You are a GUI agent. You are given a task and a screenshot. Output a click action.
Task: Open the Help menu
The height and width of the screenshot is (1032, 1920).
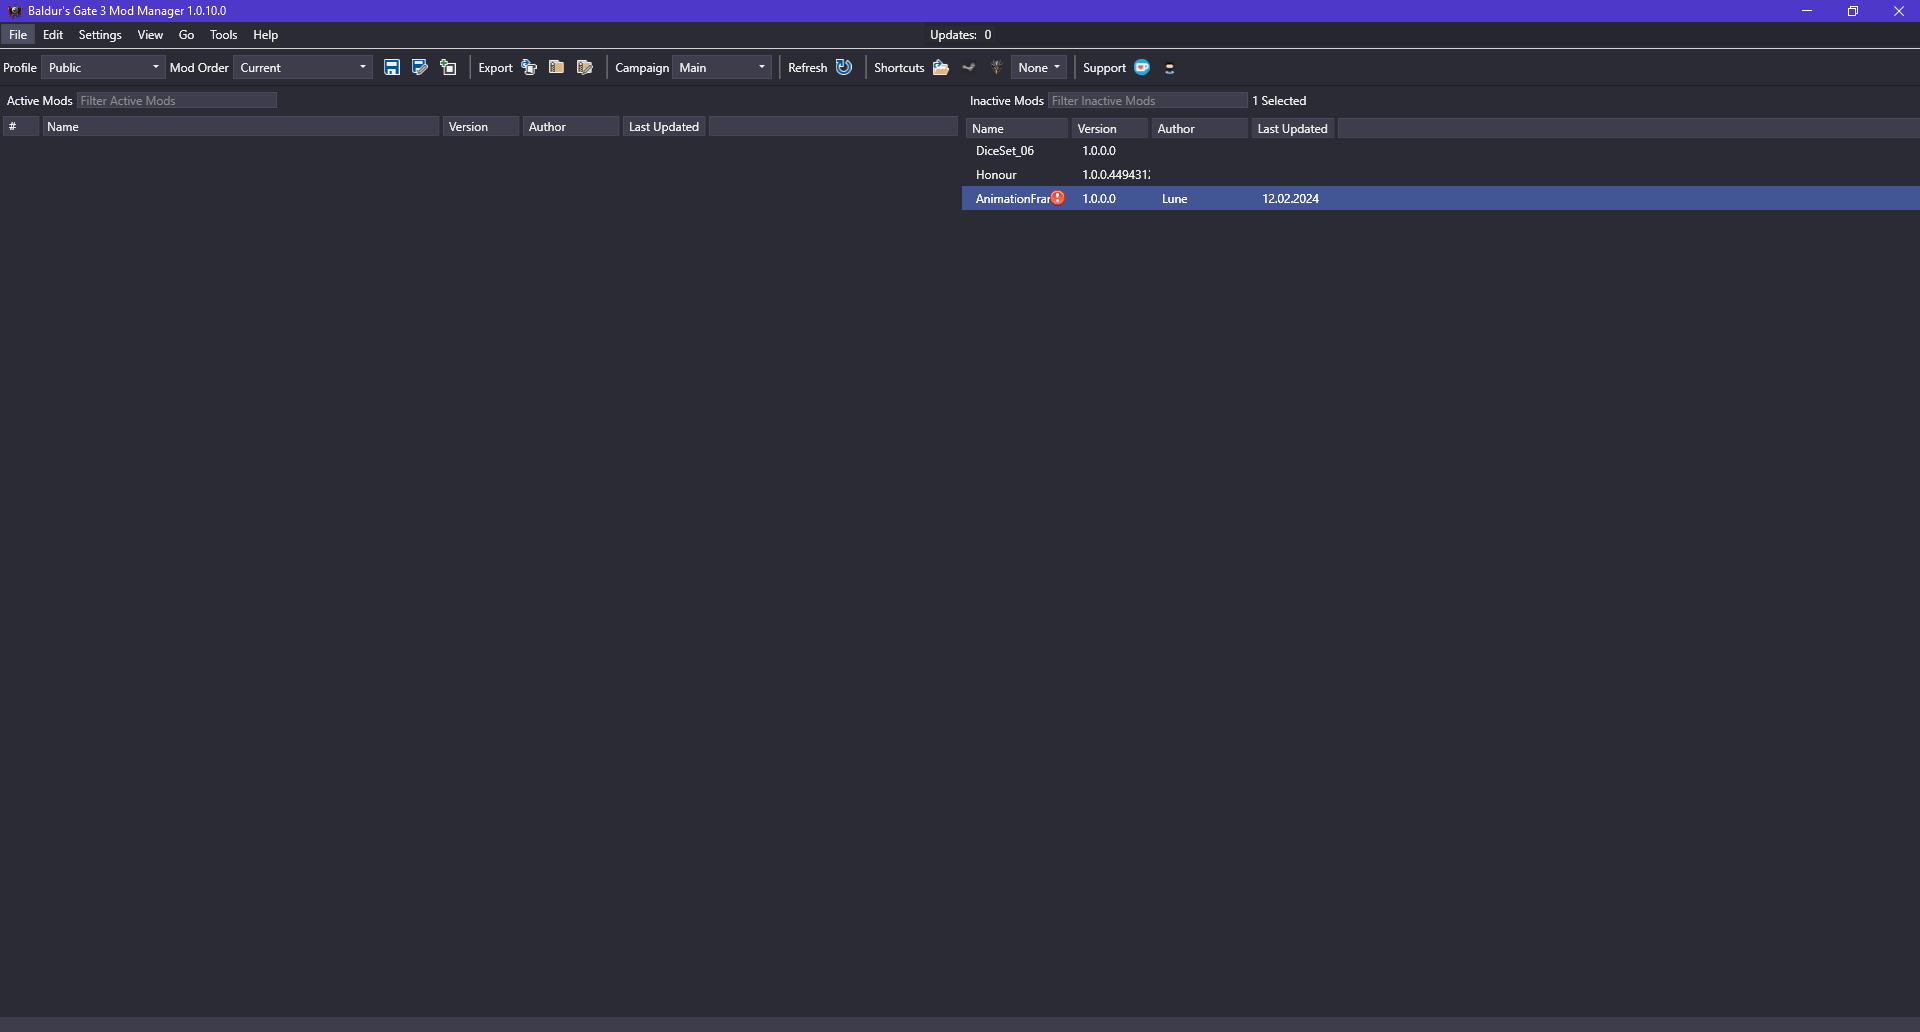click(x=265, y=34)
